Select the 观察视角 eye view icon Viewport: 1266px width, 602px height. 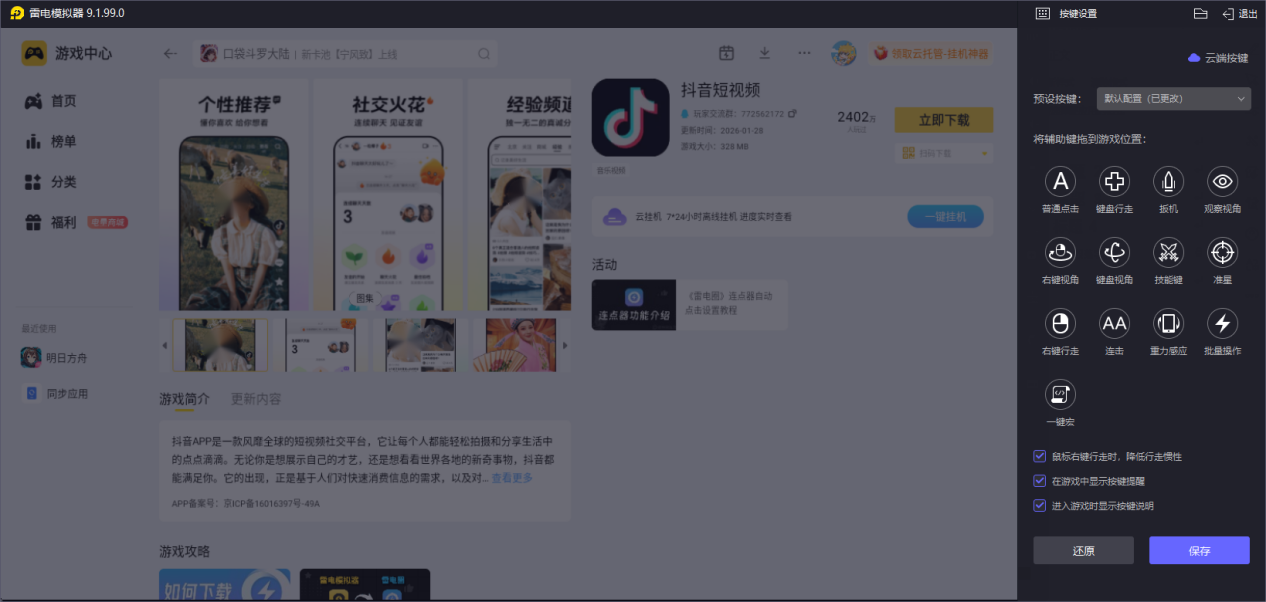1223,181
